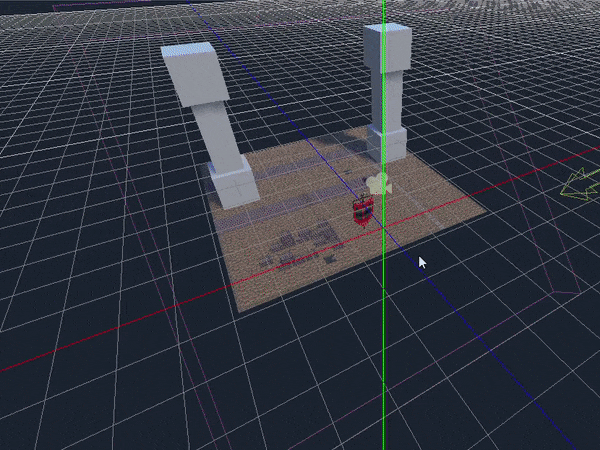Click the nearest corner of the floor platform
This screenshot has width=600, height=450.
[240, 311]
